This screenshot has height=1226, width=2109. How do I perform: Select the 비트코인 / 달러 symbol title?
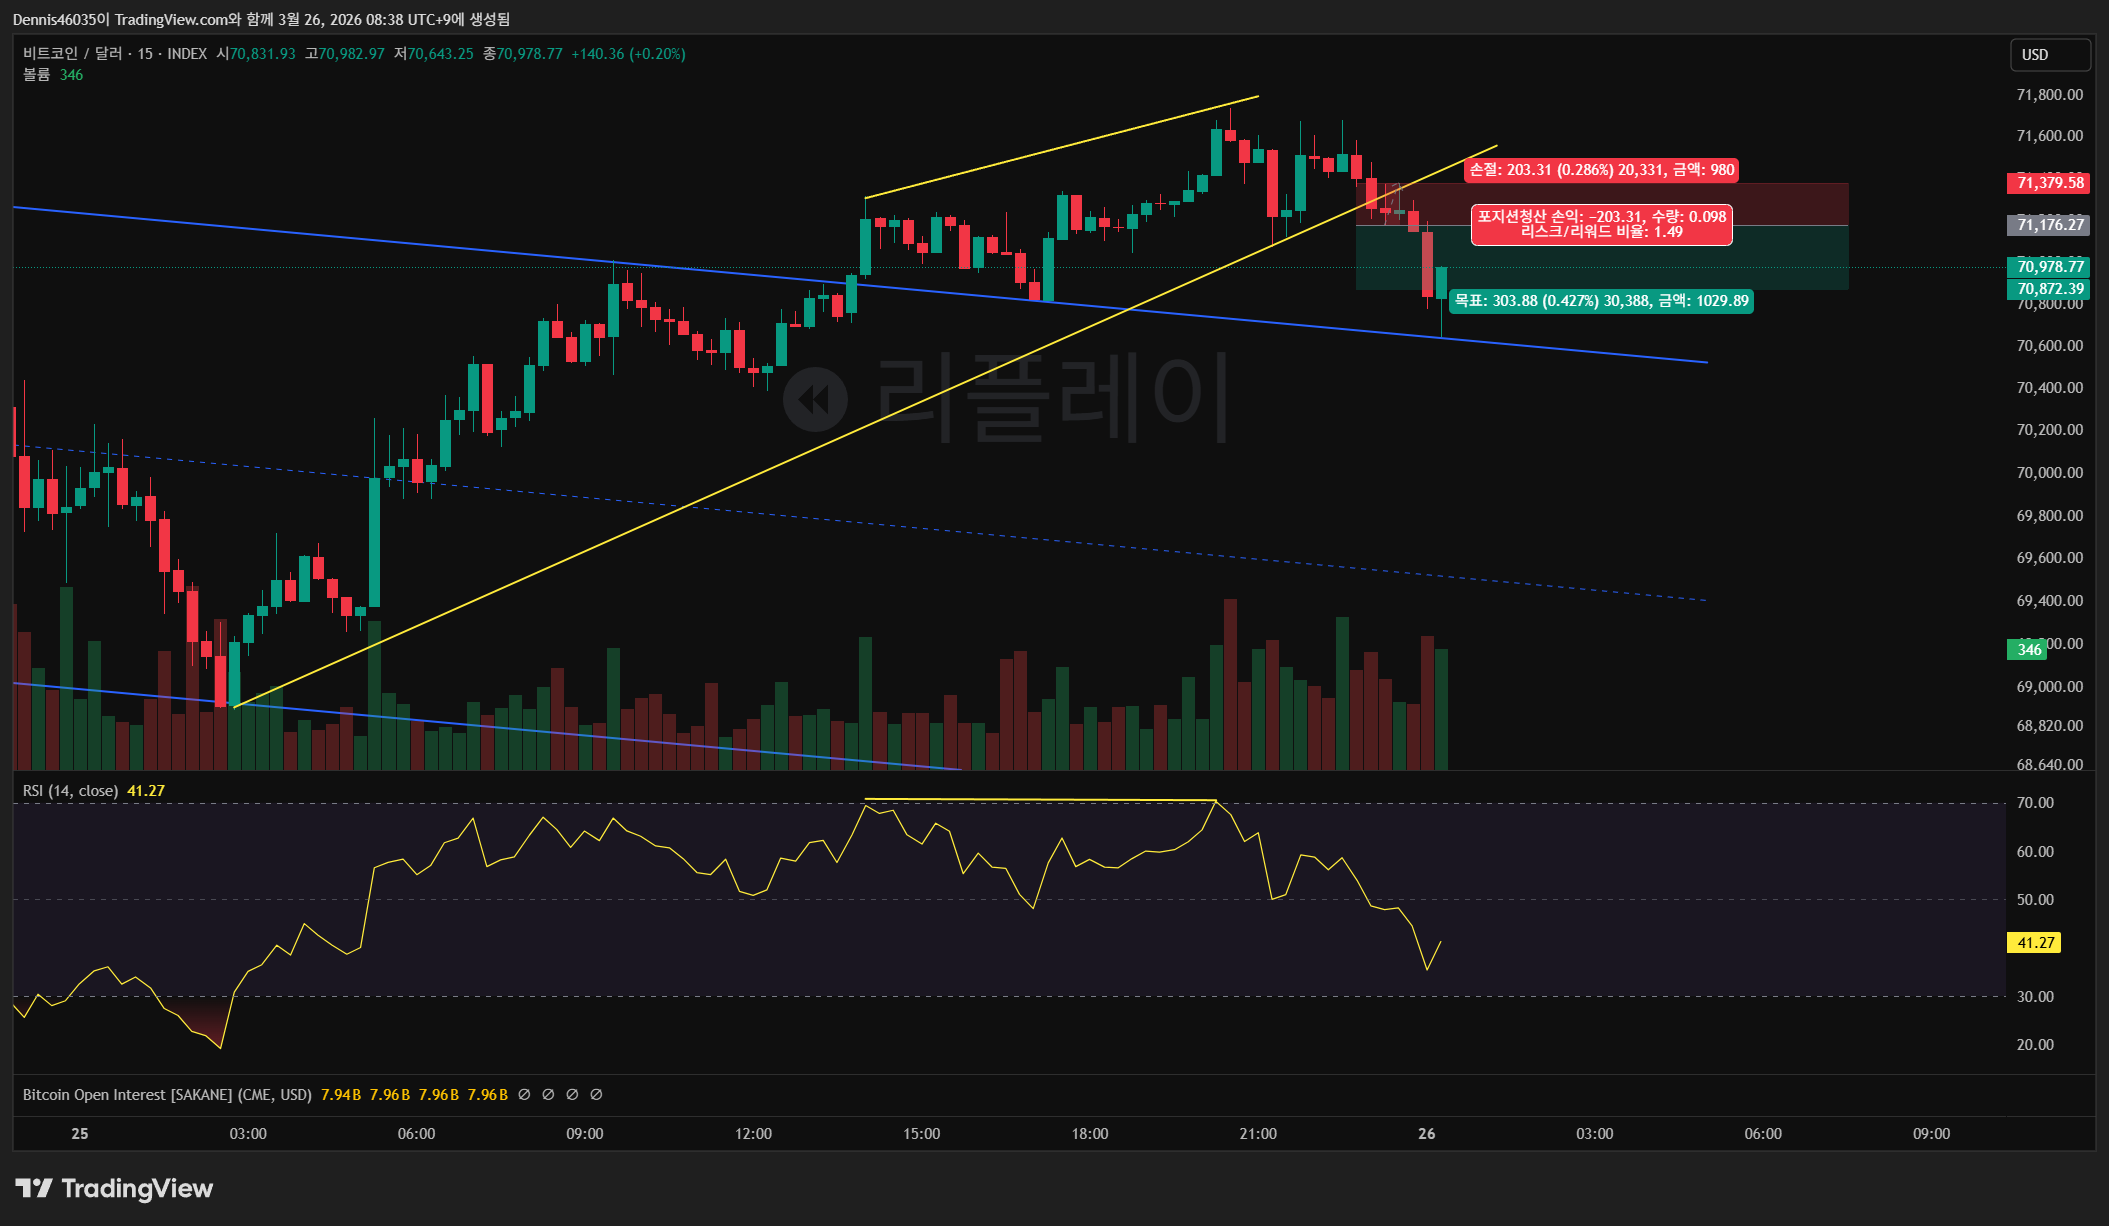point(72,54)
